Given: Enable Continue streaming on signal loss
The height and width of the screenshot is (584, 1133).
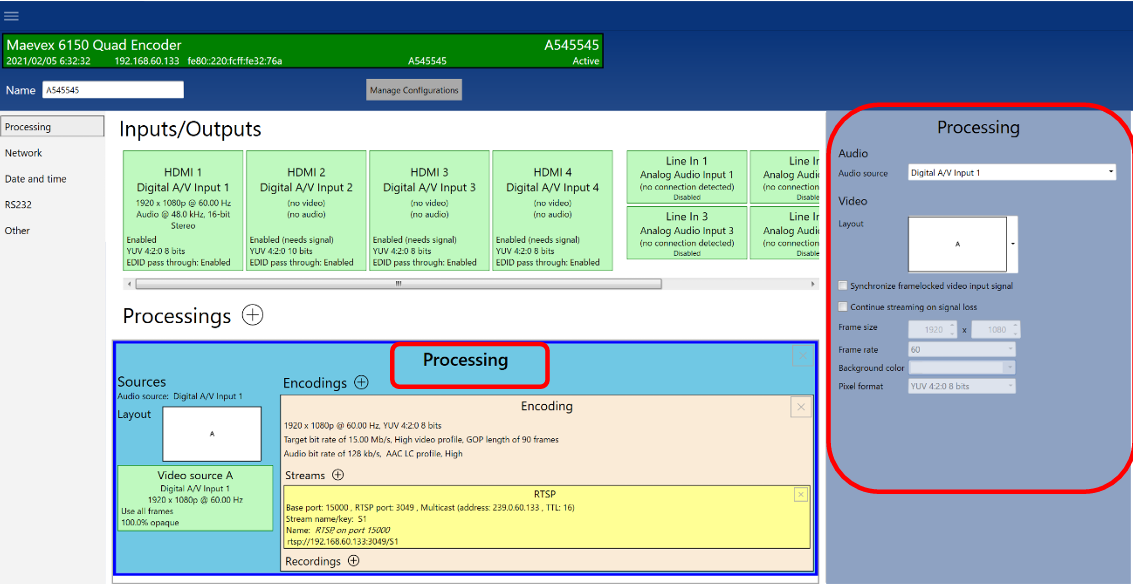Looking at the screenshot, I should point(843,306).
